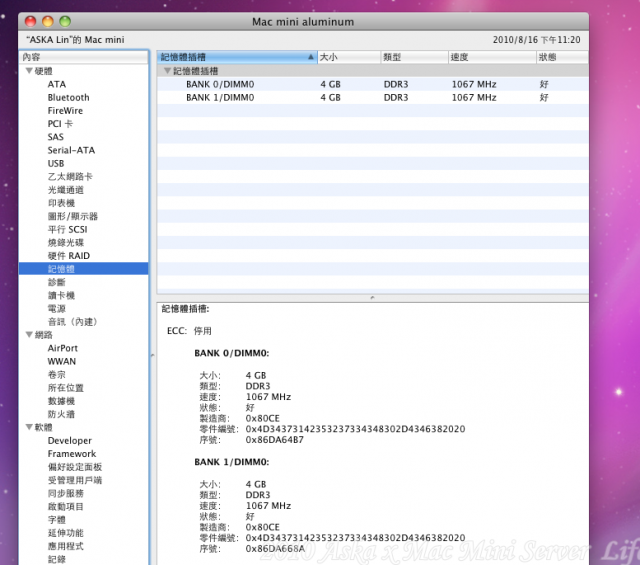
Task: Select 硬件 RAID in the sidebar
Action: coord(69,256)
